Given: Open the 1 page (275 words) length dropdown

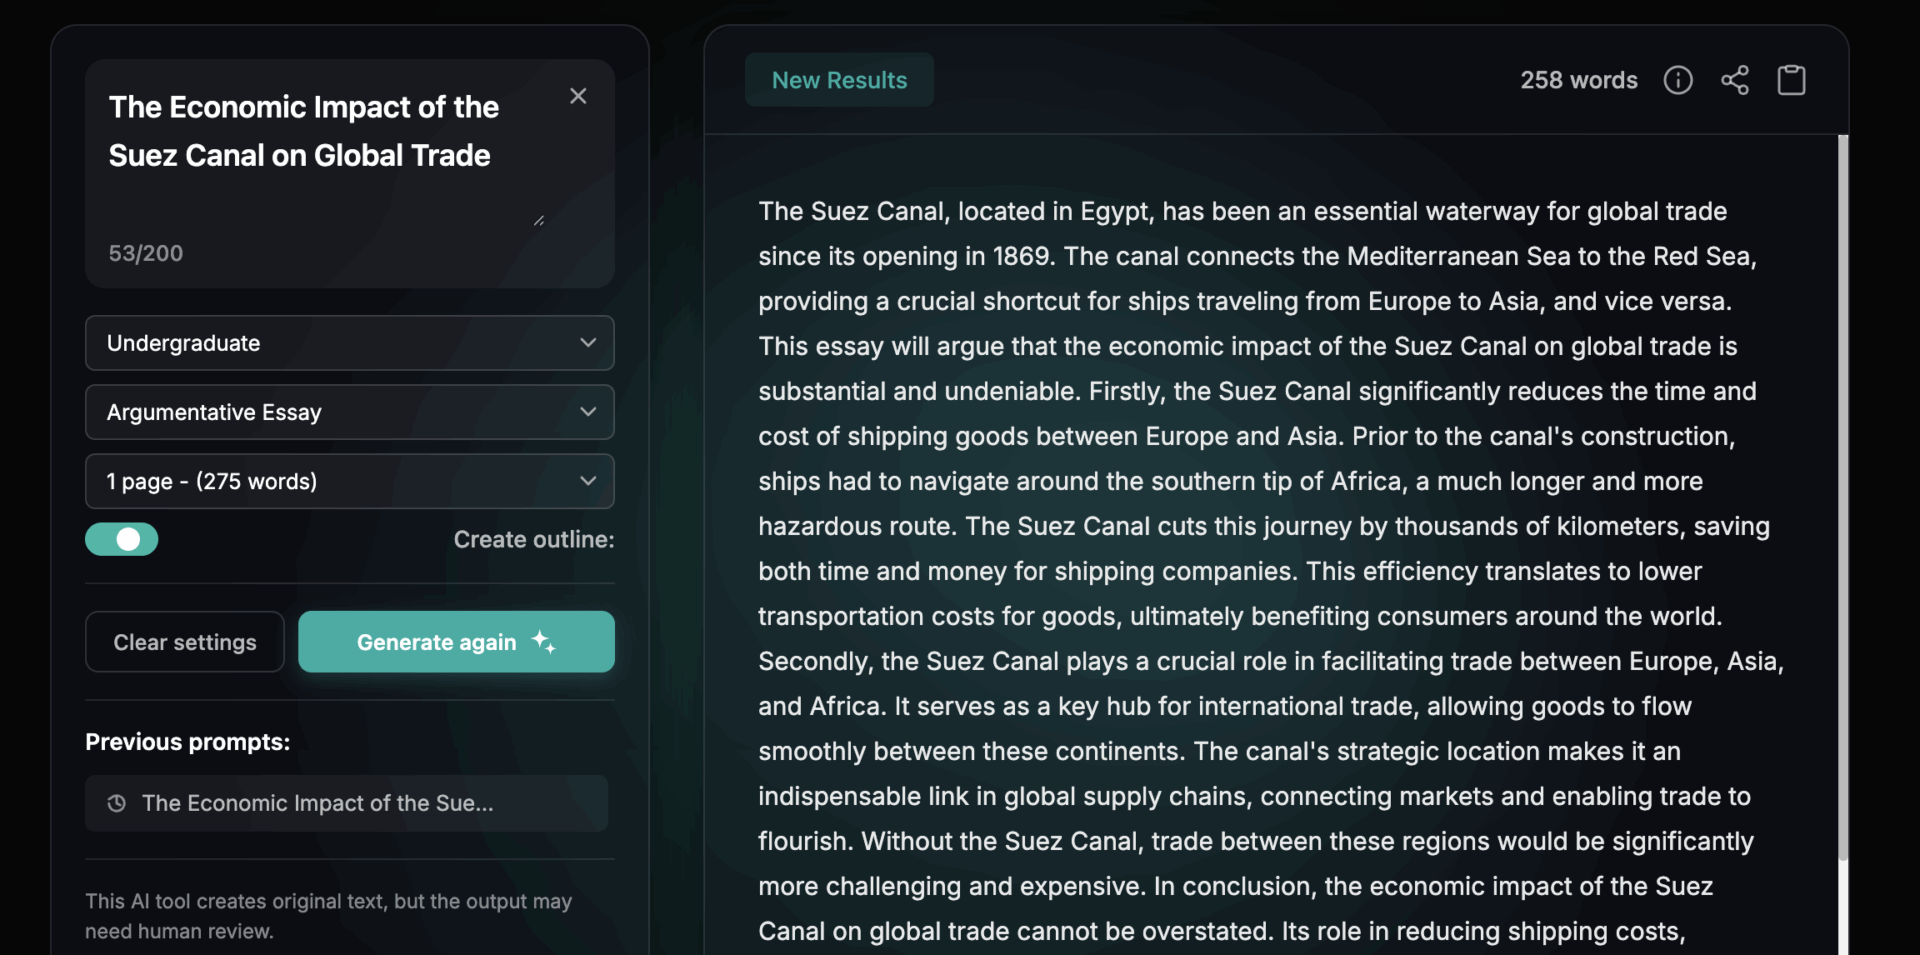Looking at the screenshot, I should (349, 481).
